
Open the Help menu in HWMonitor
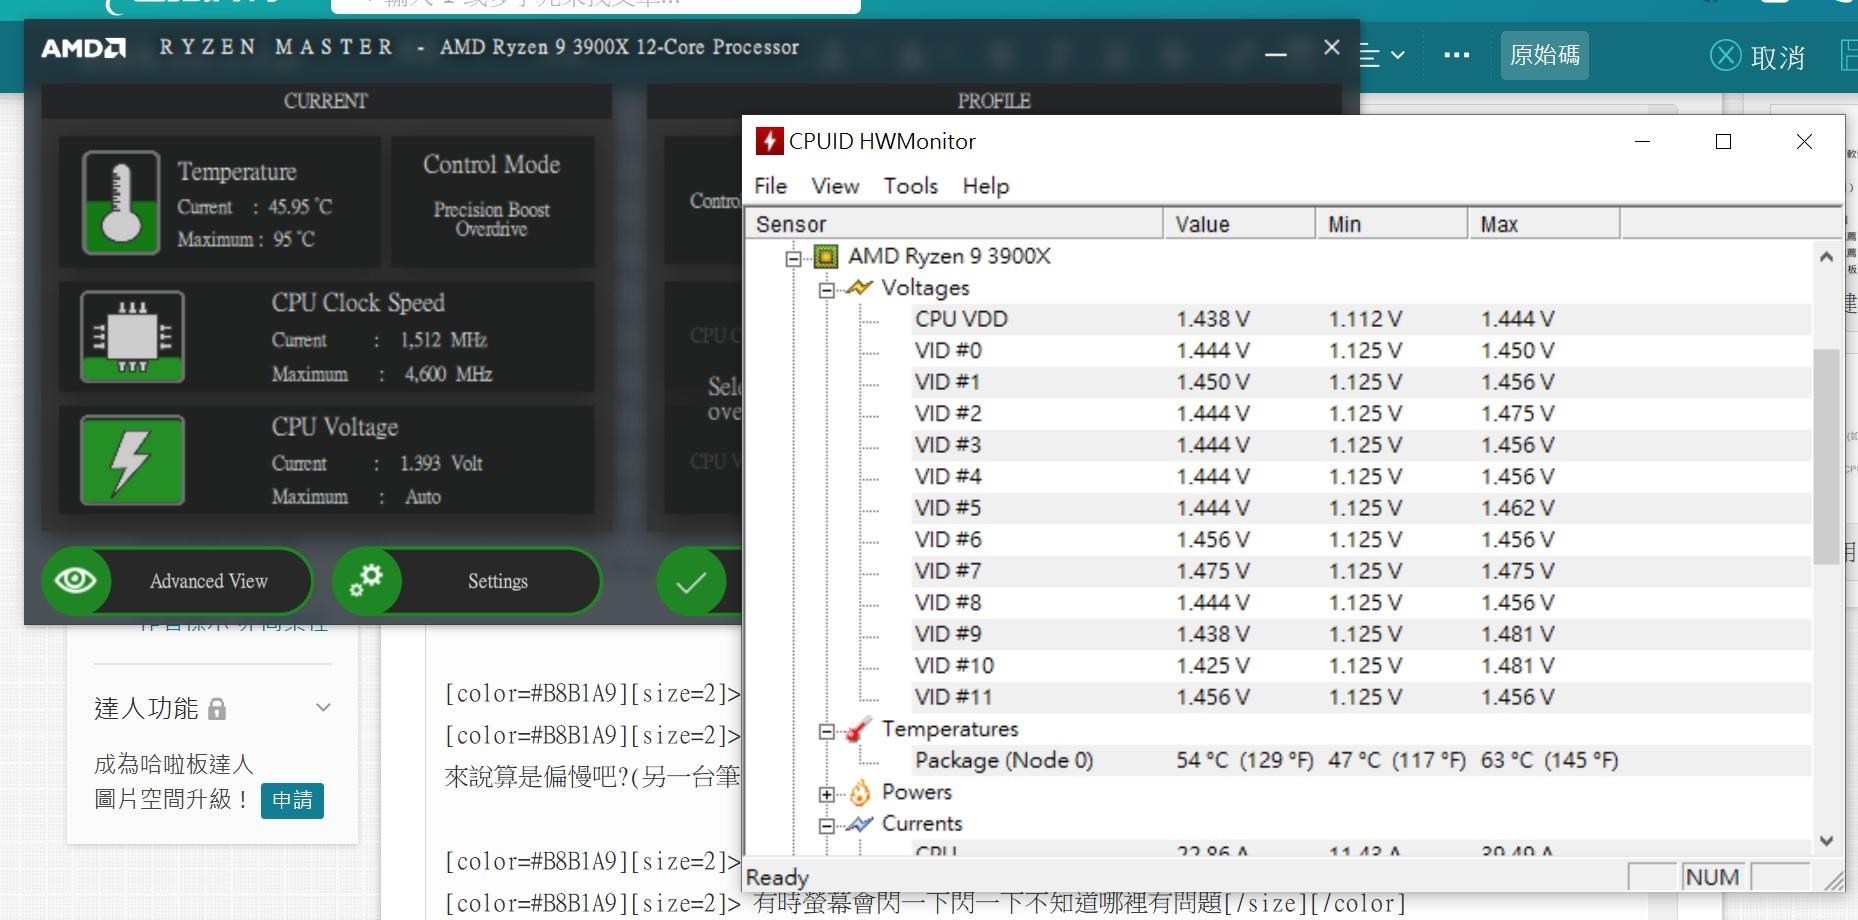click(986, 186)
